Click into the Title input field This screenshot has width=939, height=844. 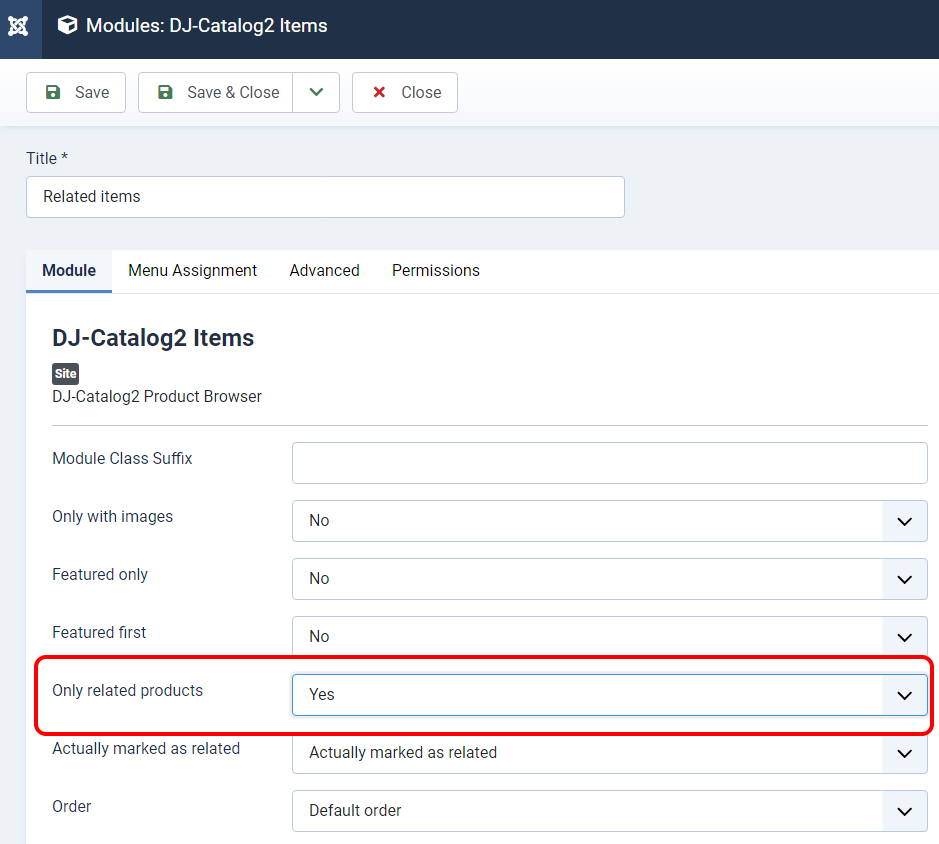coord(325,196)
